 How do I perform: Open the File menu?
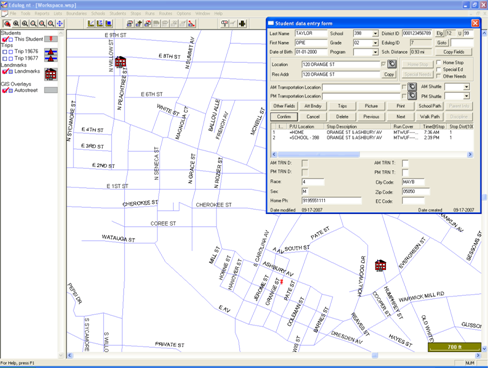[x=13, y=14]
